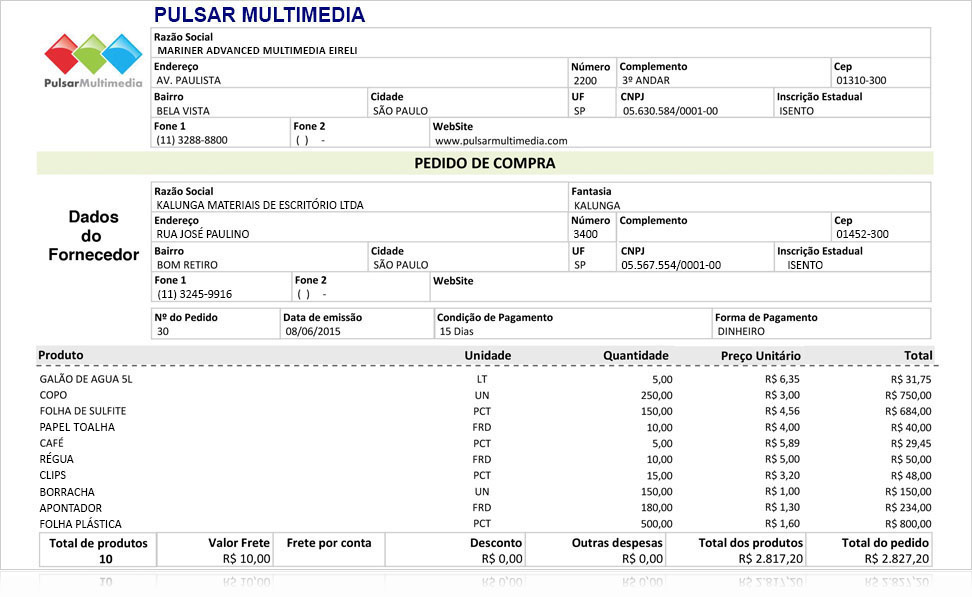972x597 pixels.
Task: Click the issue date "08/06/2015"
Action: point(313,332)
